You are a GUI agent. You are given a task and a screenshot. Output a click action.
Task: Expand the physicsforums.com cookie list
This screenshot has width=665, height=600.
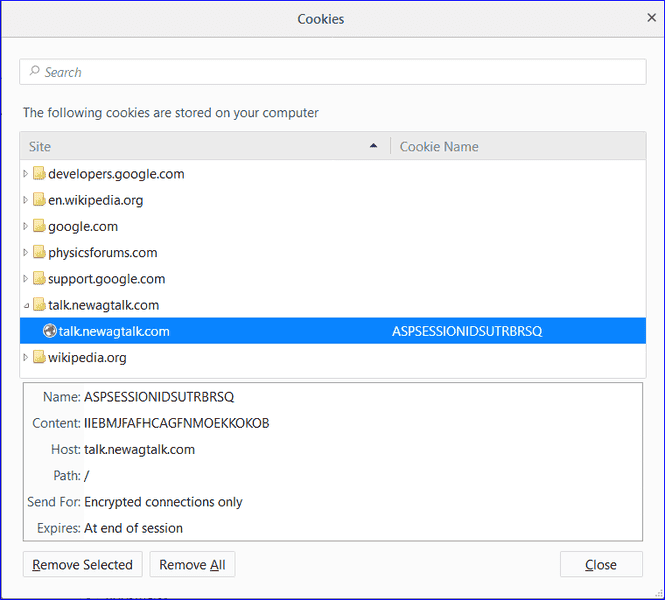(x=26, y=253)
